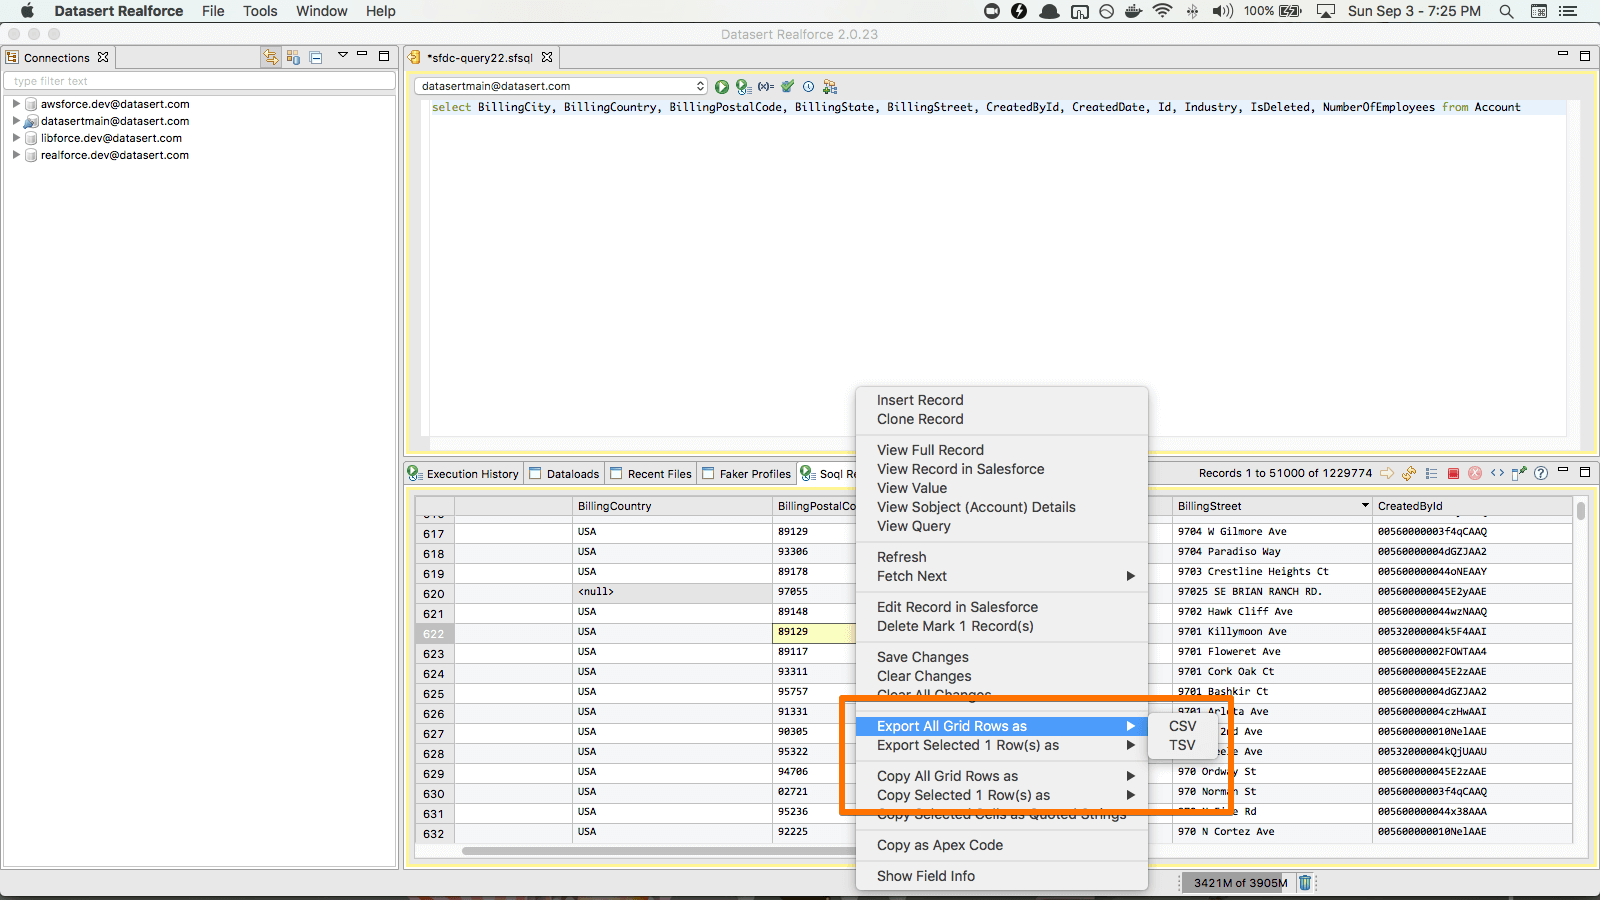1600x900 pixels.
Task: Open the help question mark icon
Action: [x=1541, y=474]
